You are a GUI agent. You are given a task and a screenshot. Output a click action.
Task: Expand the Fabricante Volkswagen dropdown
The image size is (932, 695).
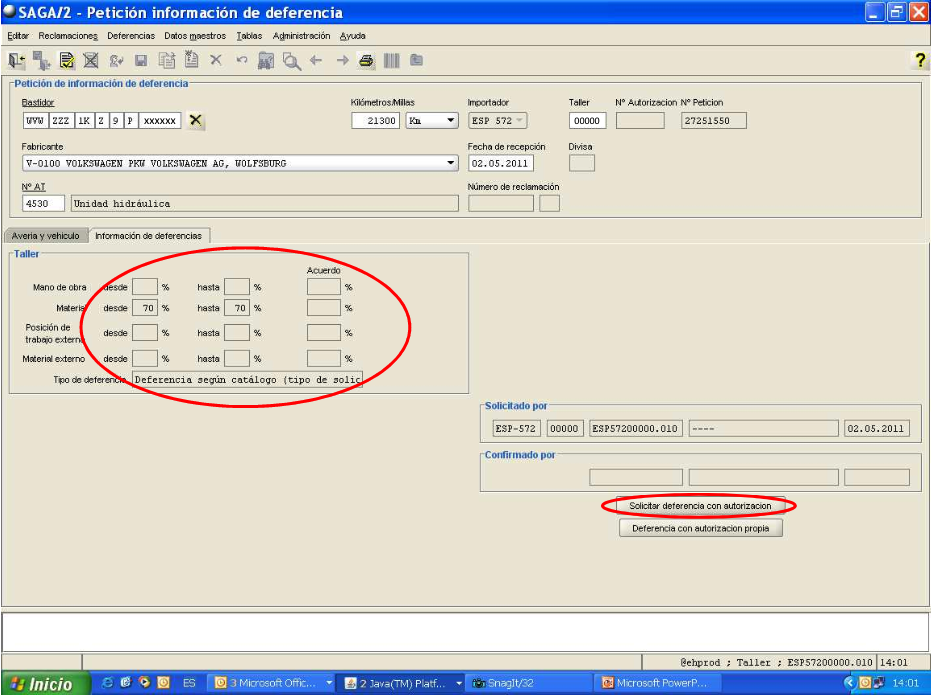[x=451, y=163]
